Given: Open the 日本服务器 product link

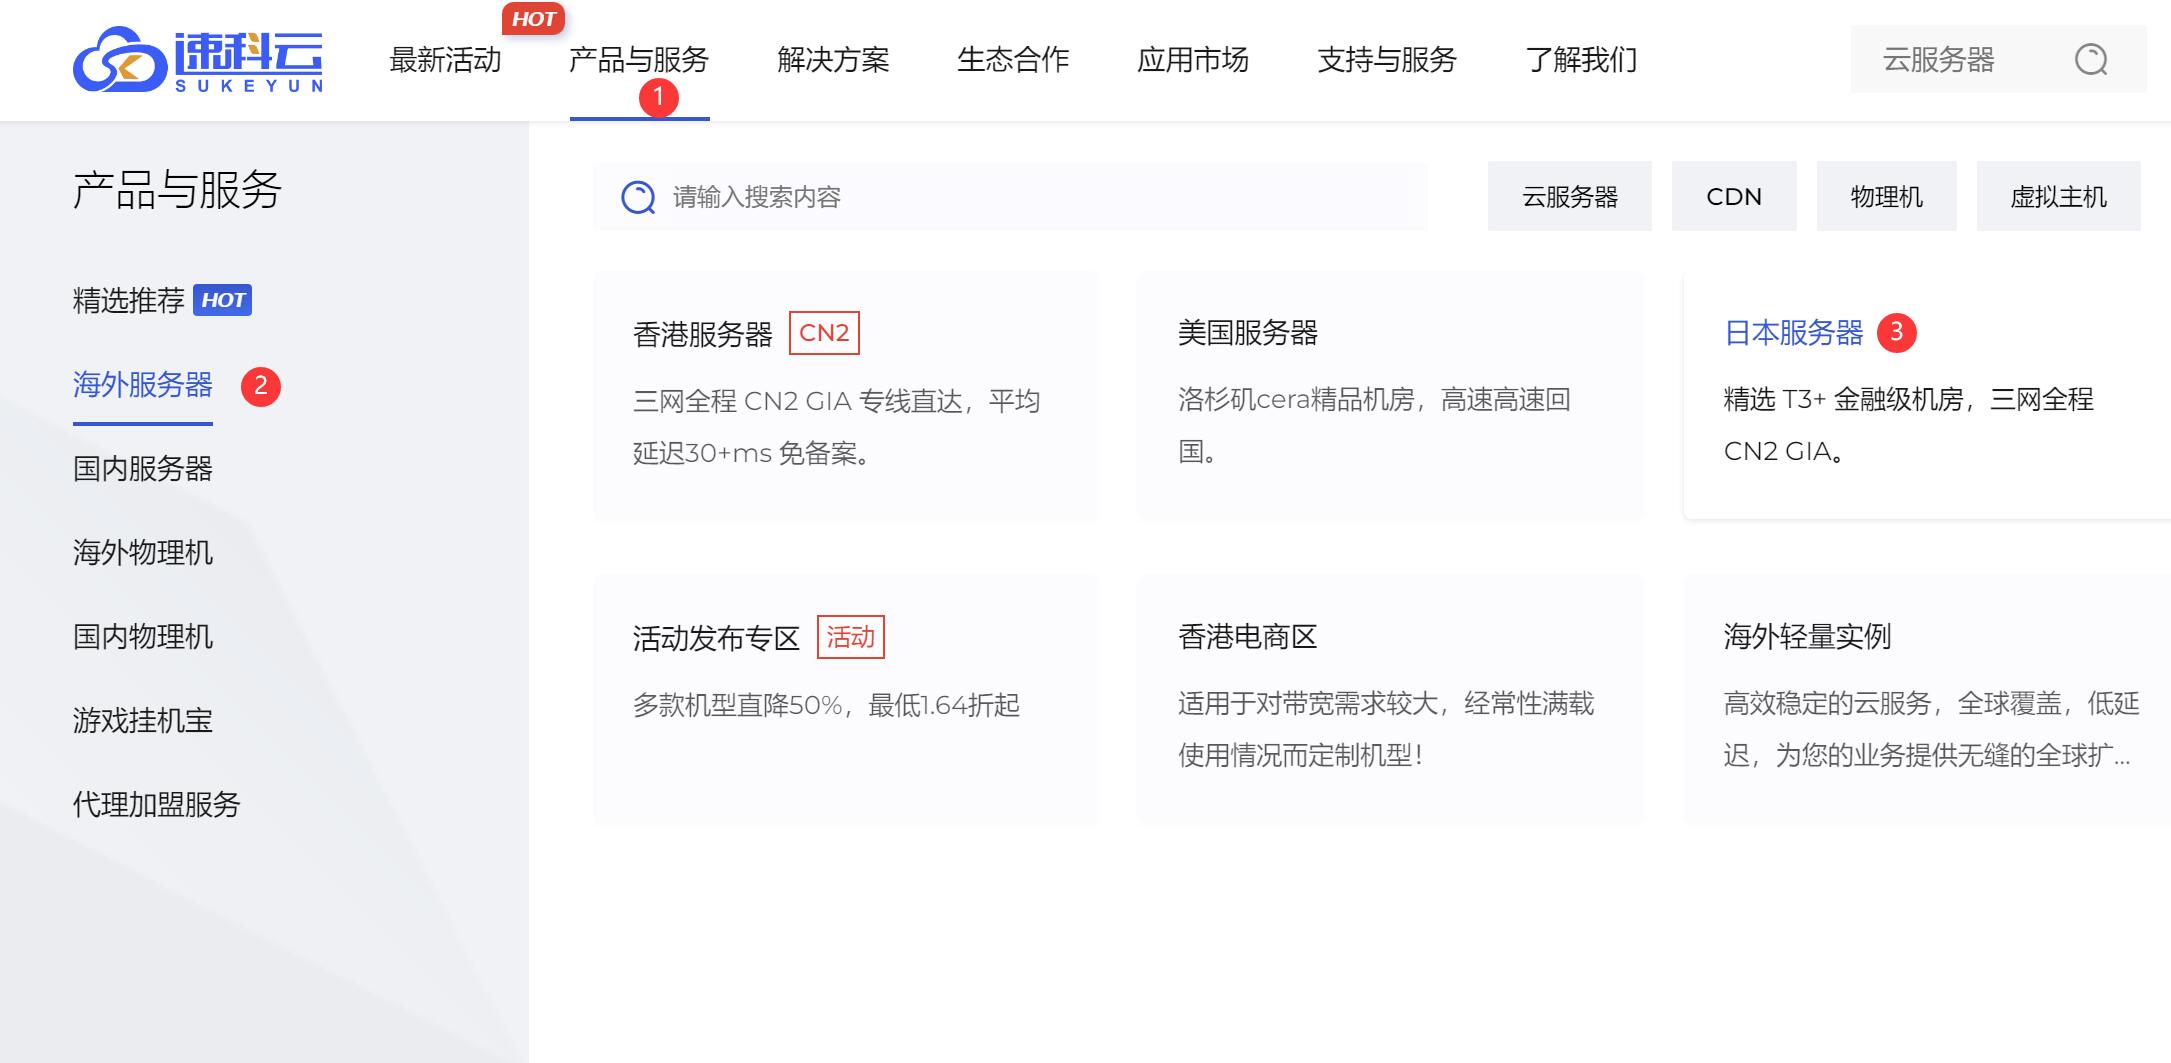Looking at the screenshot, I should pyautogui.click(x=1794, y=332).
